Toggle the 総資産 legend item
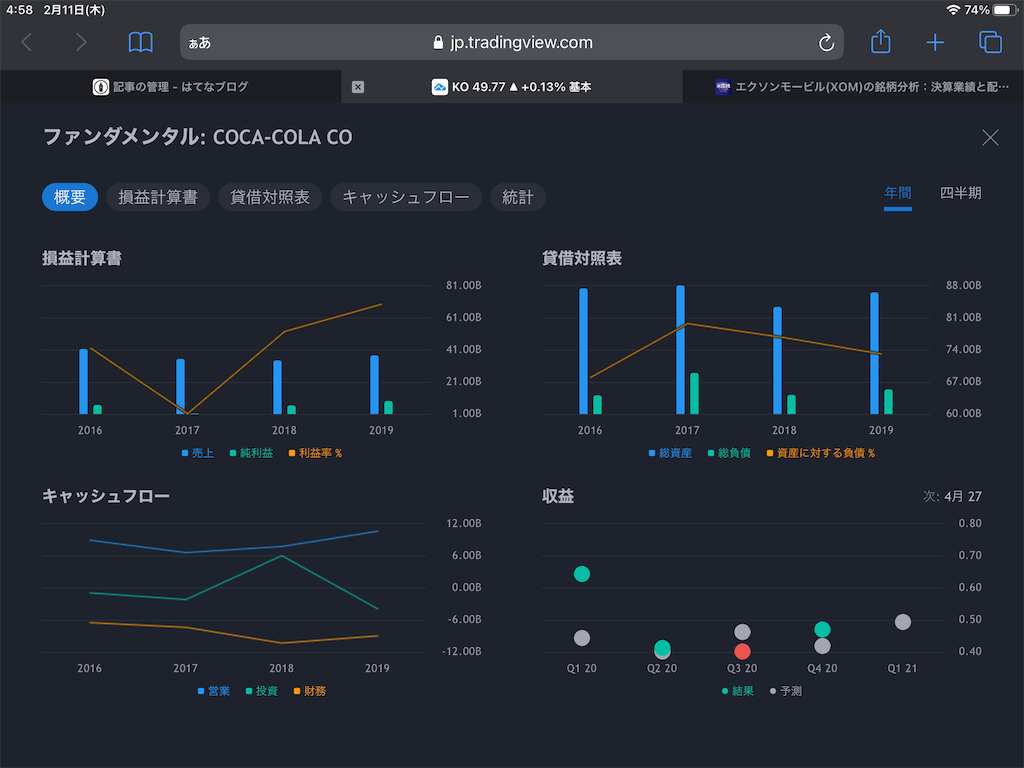1024x768 pixels. click(670, 453)
